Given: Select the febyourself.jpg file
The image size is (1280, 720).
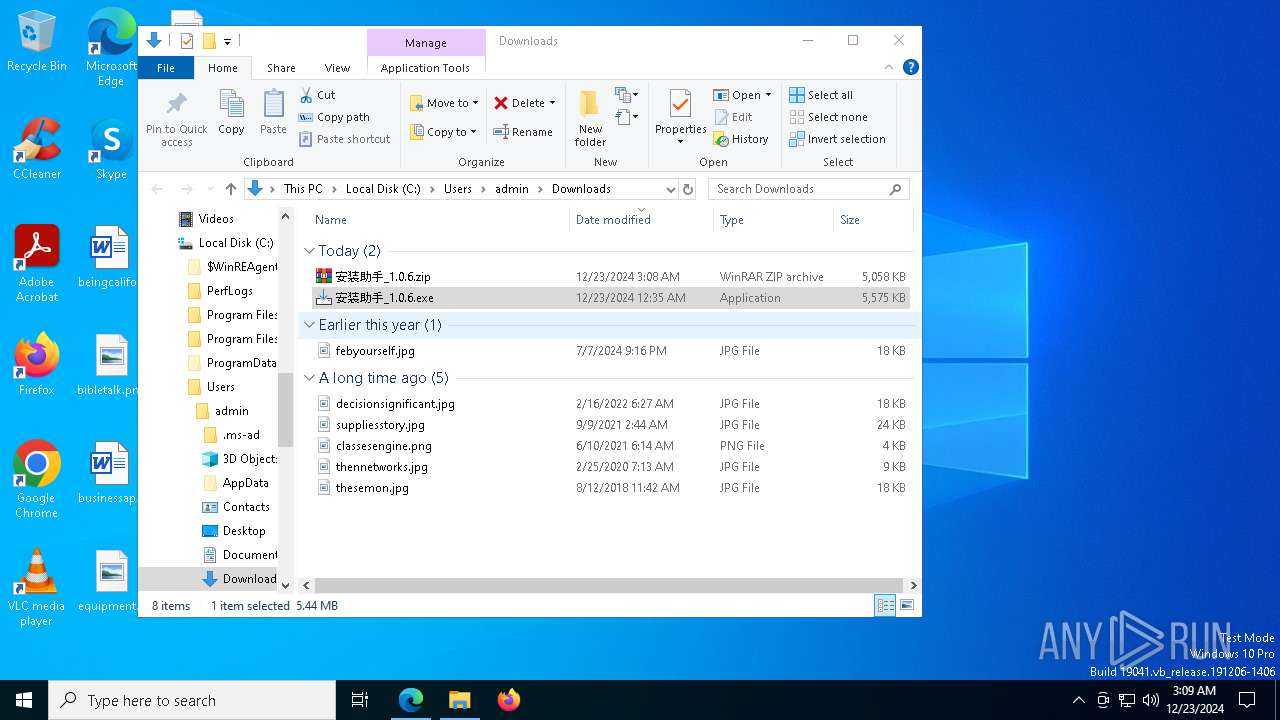Looking at the screenshot, I should [609, 351].
